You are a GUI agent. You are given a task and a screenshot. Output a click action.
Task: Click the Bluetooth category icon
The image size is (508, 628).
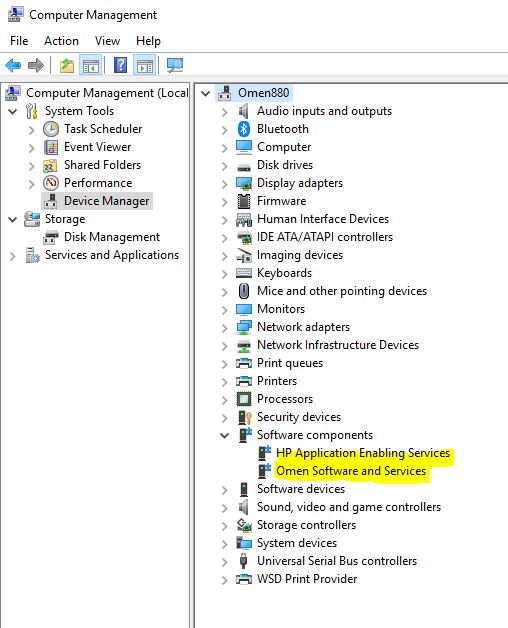[244, 129]
